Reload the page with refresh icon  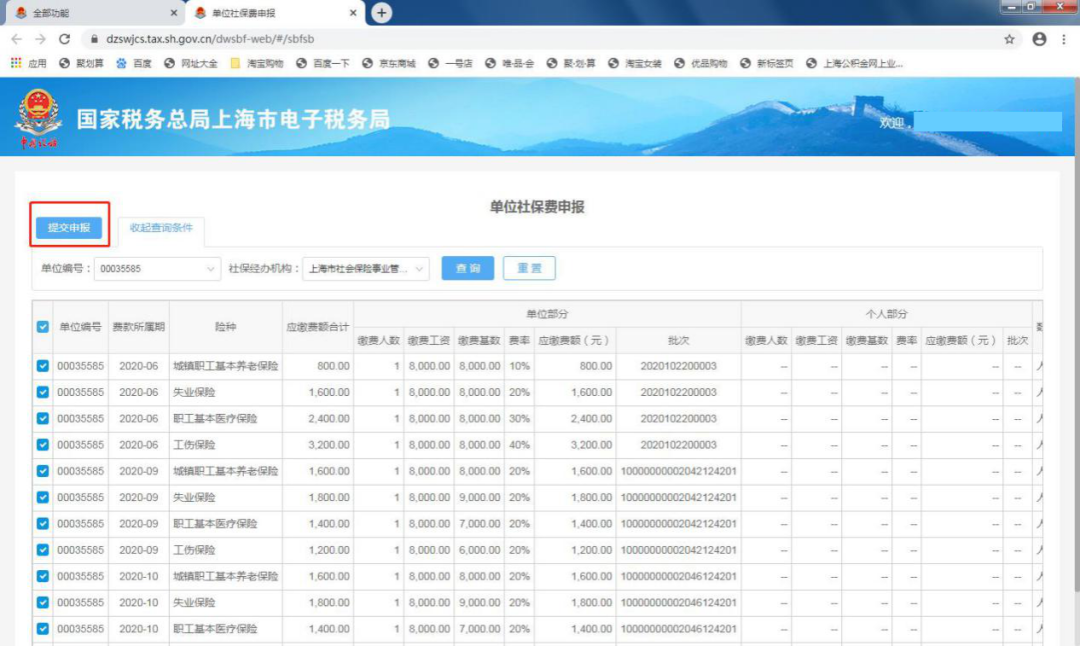pos(64,39)
